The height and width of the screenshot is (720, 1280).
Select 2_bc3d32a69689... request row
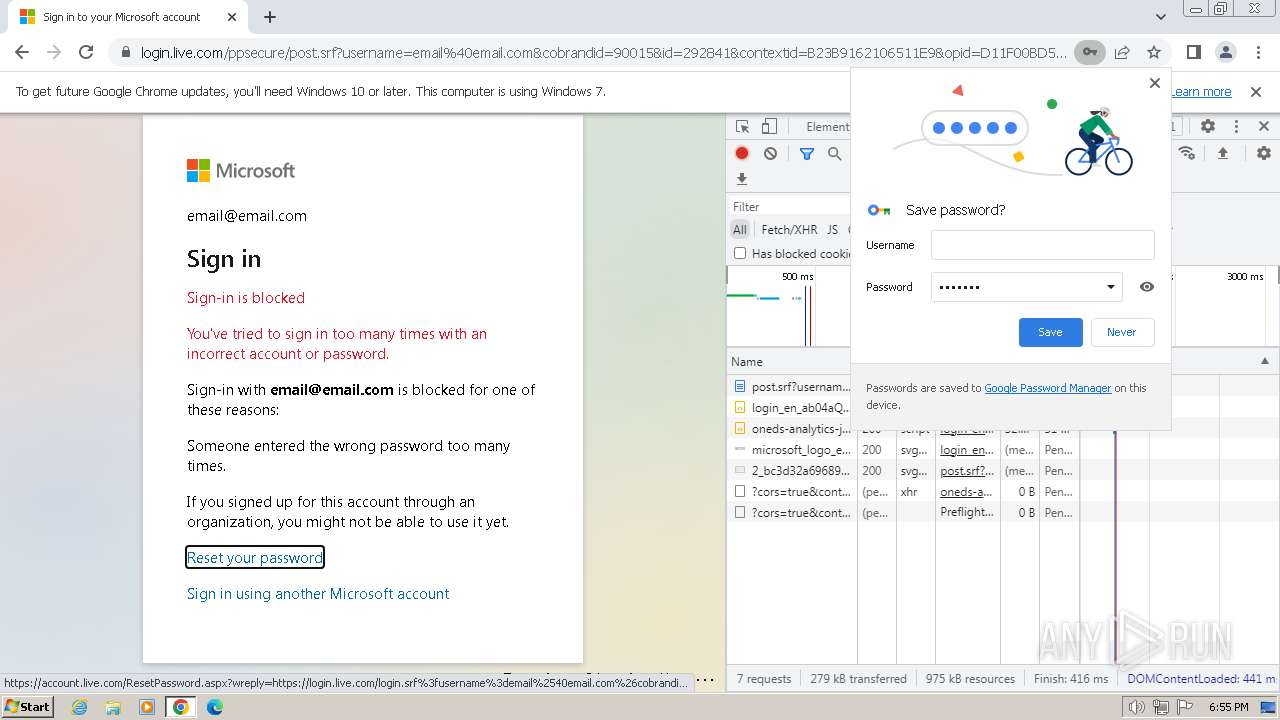pos(791,470)
